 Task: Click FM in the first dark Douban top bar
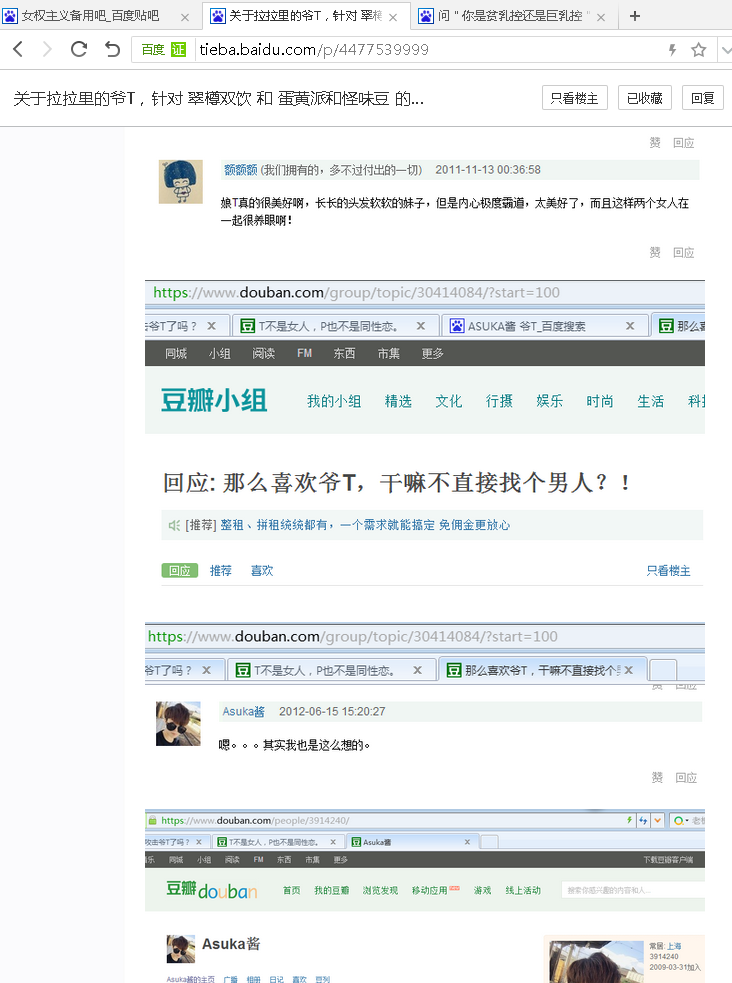coord(305,354)
